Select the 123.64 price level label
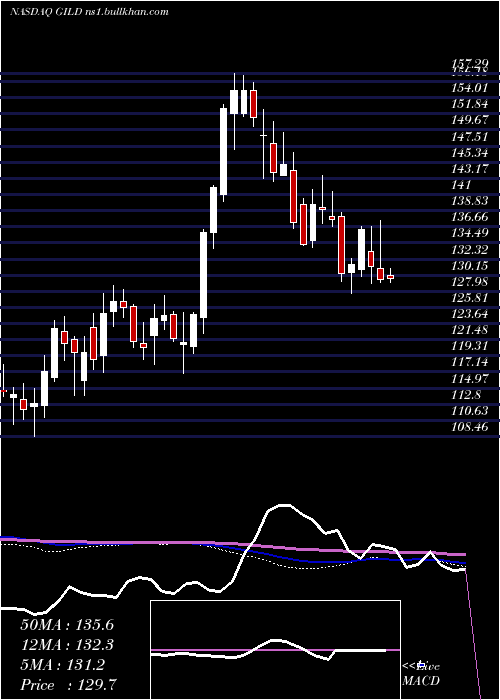500x700 pixels. 468,314
